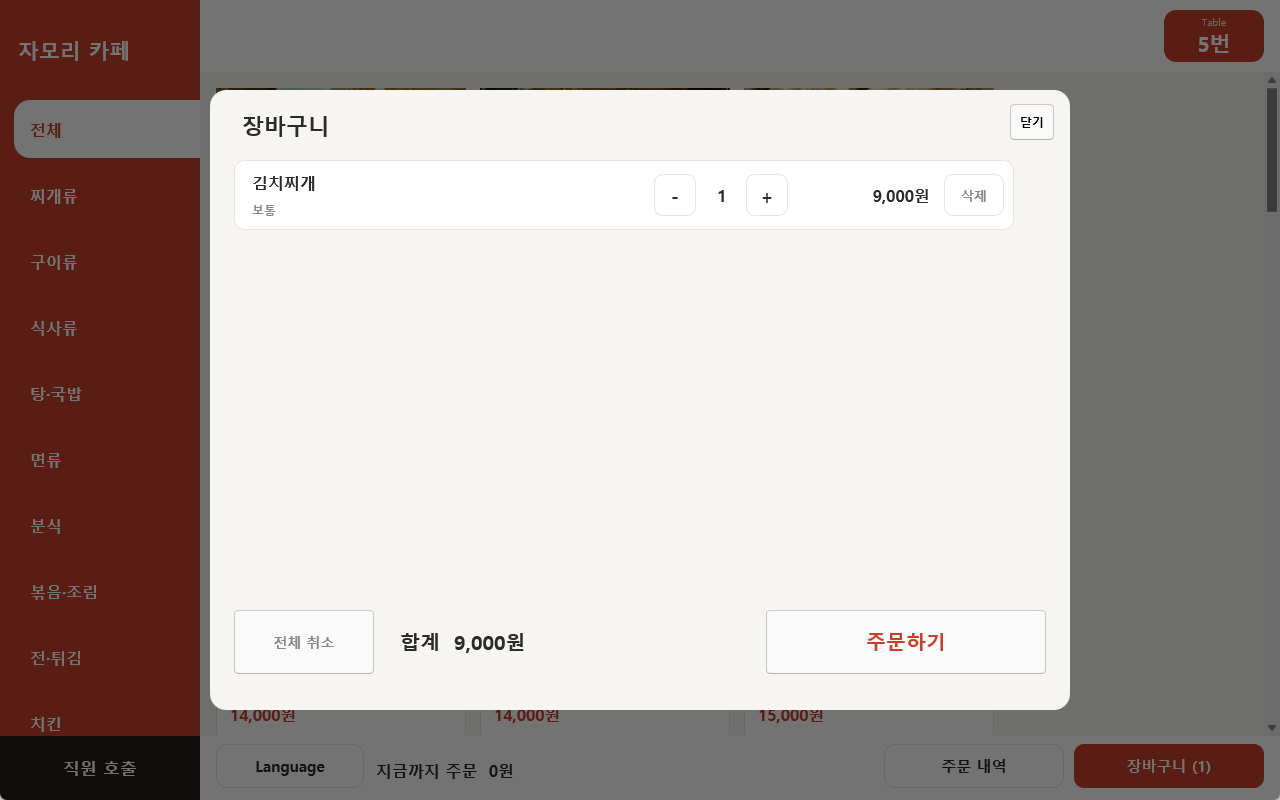The height and width of the screenshot is (800, 1280).
Task: Decrease 김치찌개 quantity with minus button
Action: click(675, 195)
